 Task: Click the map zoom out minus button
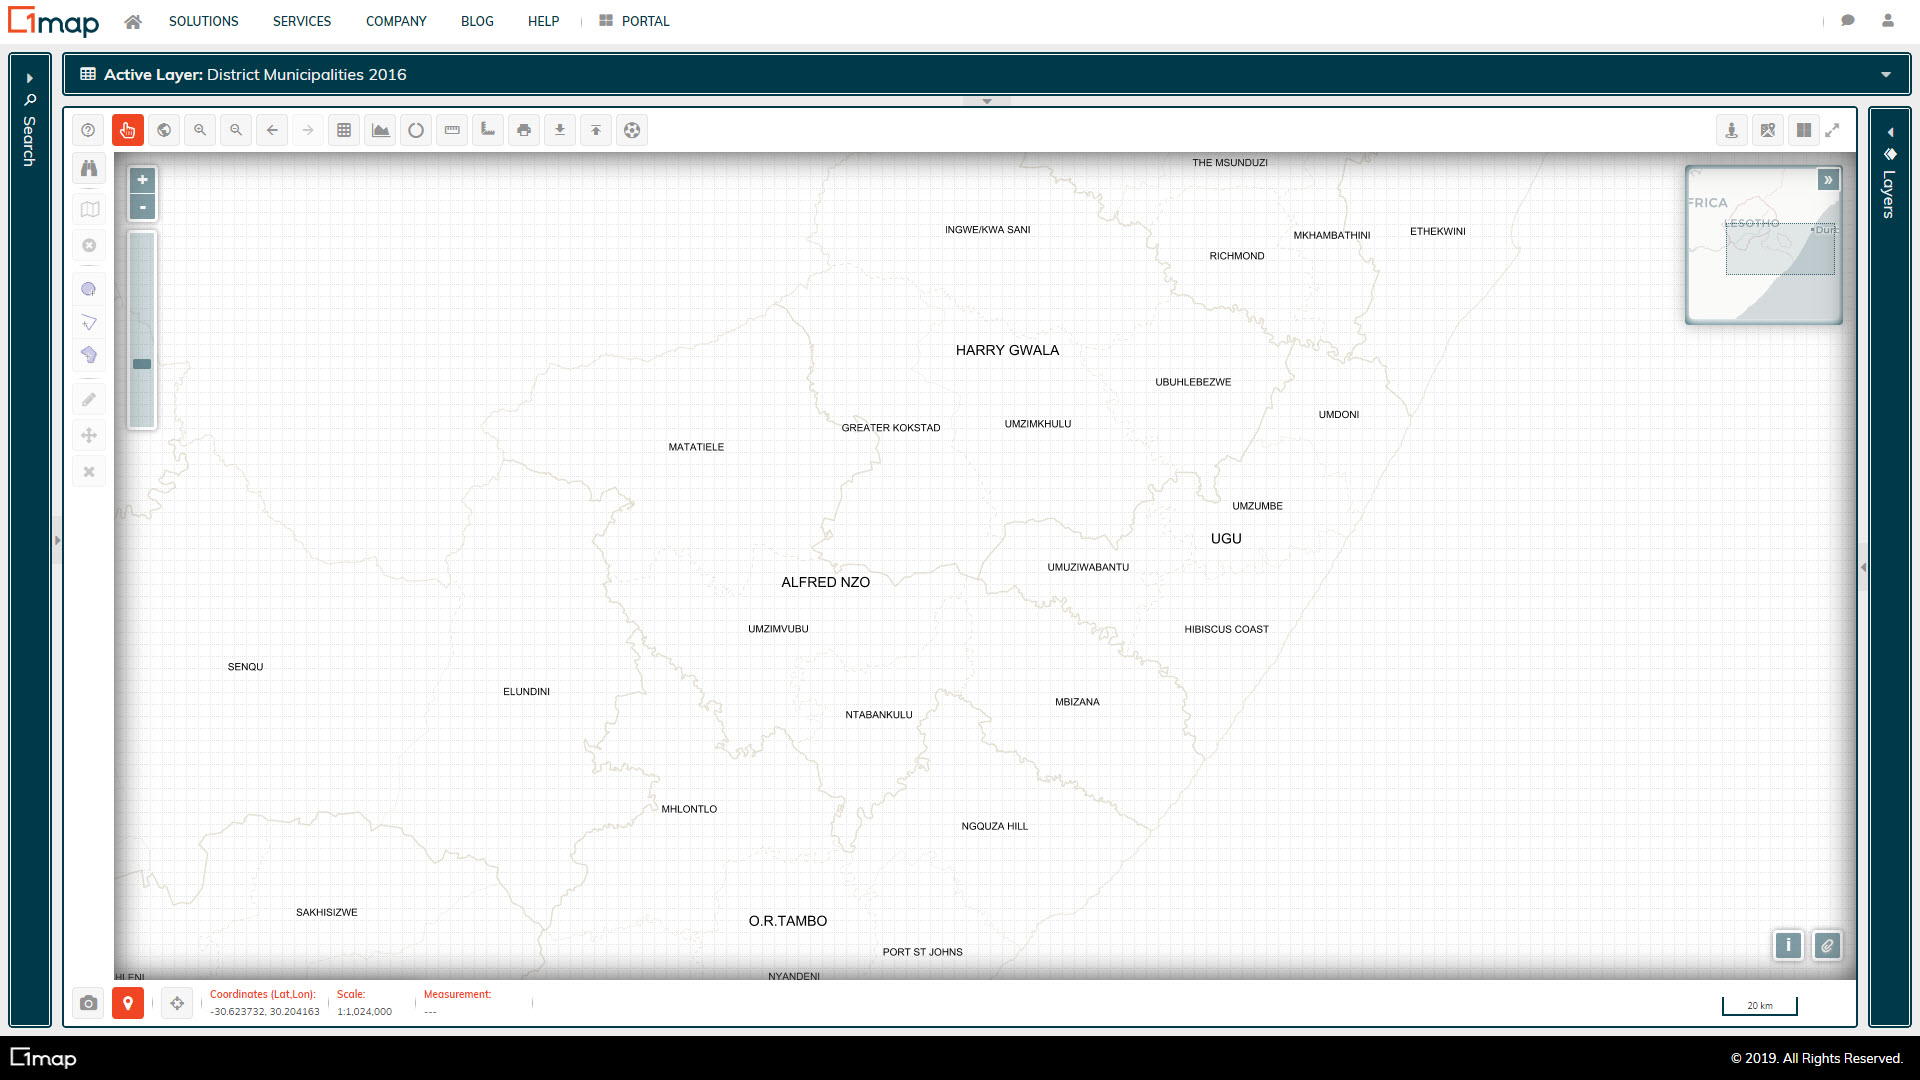tap(143, 207)
